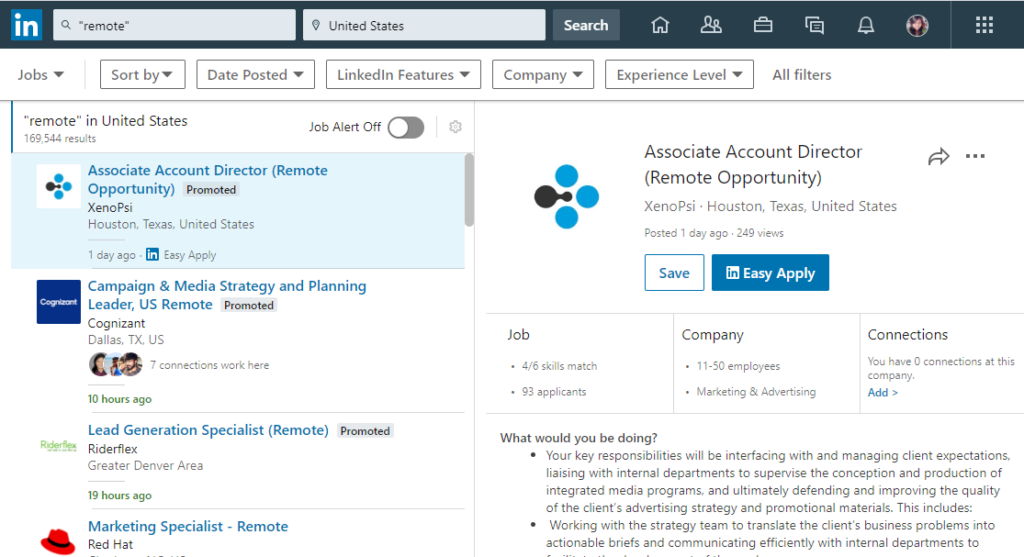Expand the Experience Level filter
The height and width of the screenshot is (557, 1024).
[679, 75]
